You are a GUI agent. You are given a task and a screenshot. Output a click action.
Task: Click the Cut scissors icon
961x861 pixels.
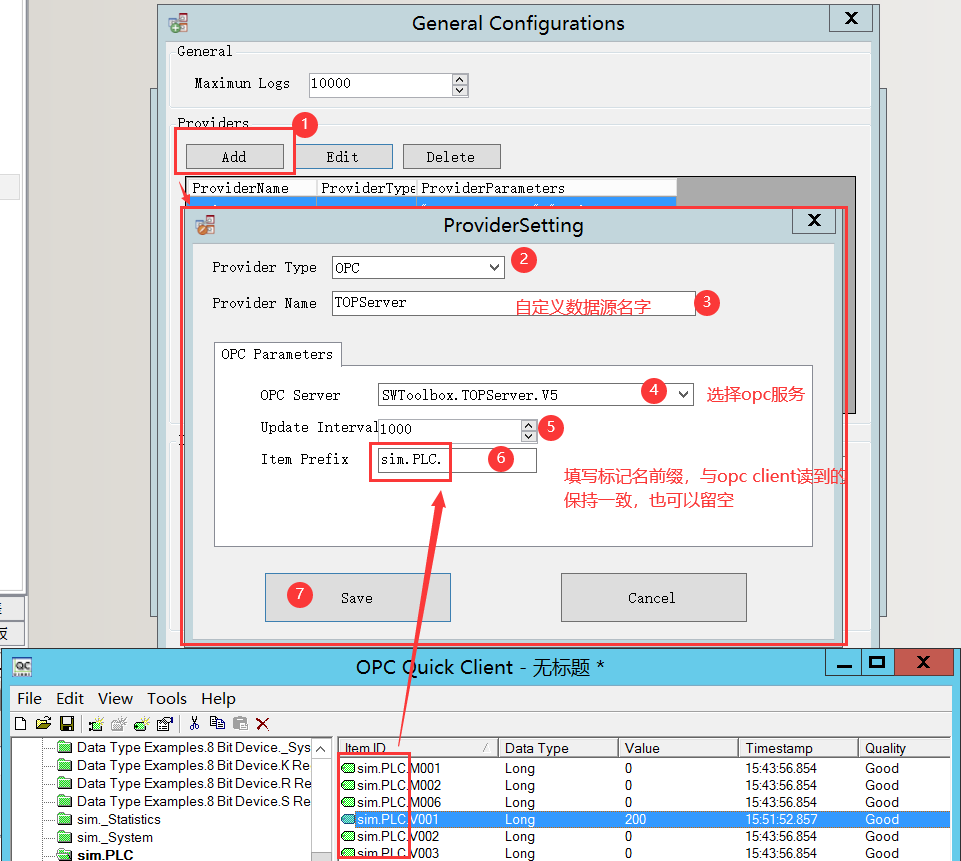pos(195,723)
